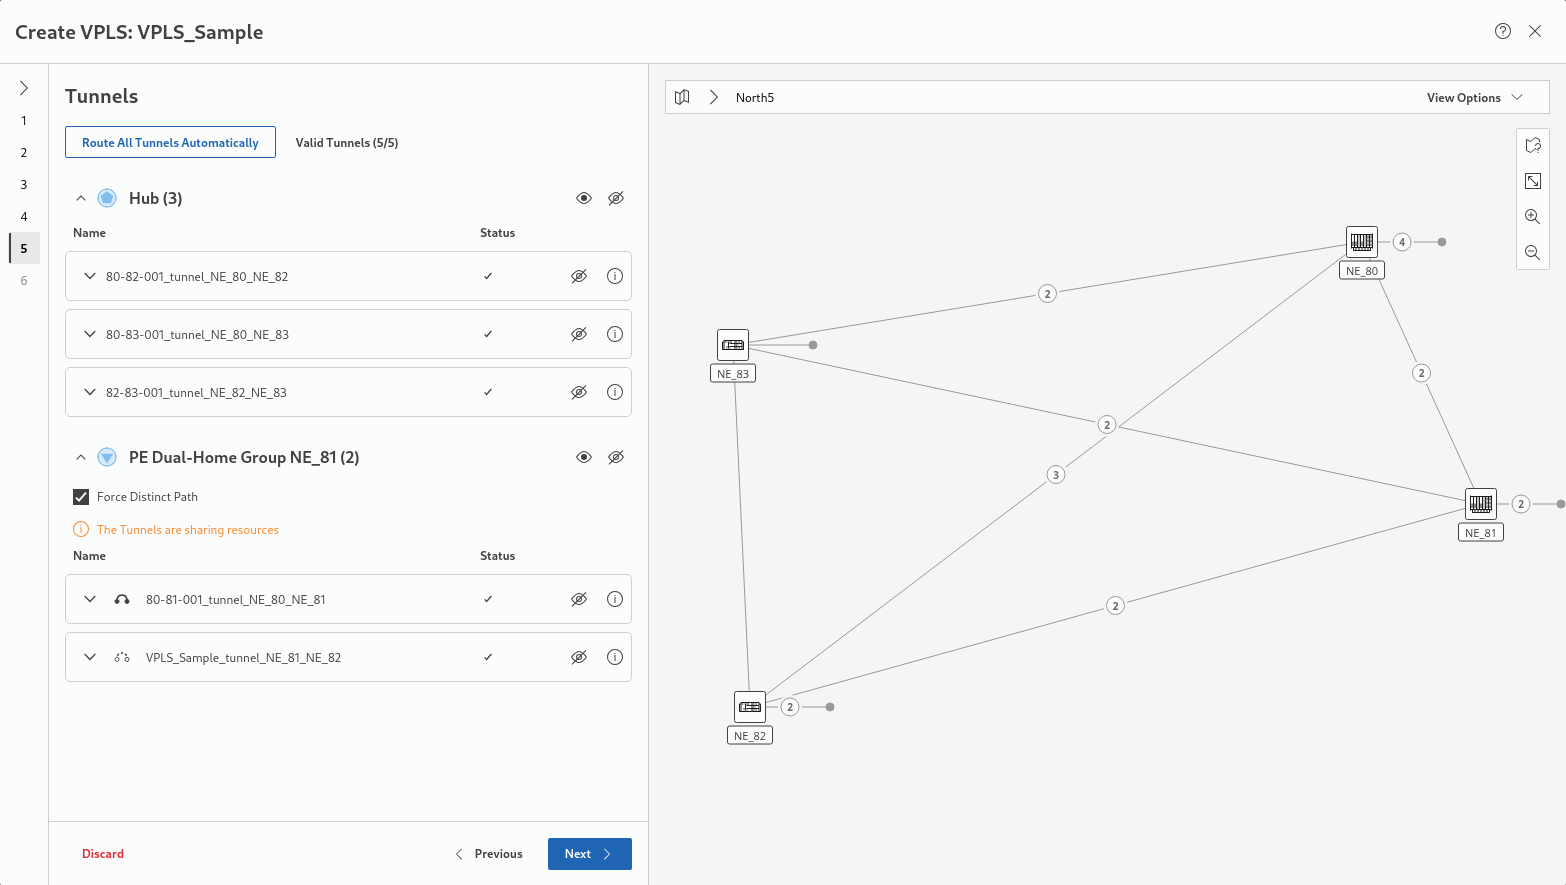This screenshot has height=885, width=1566.
Task: Expand the 82-83-001_tunnel_NE_82_NE_83 row
Action: click(90, 392)
